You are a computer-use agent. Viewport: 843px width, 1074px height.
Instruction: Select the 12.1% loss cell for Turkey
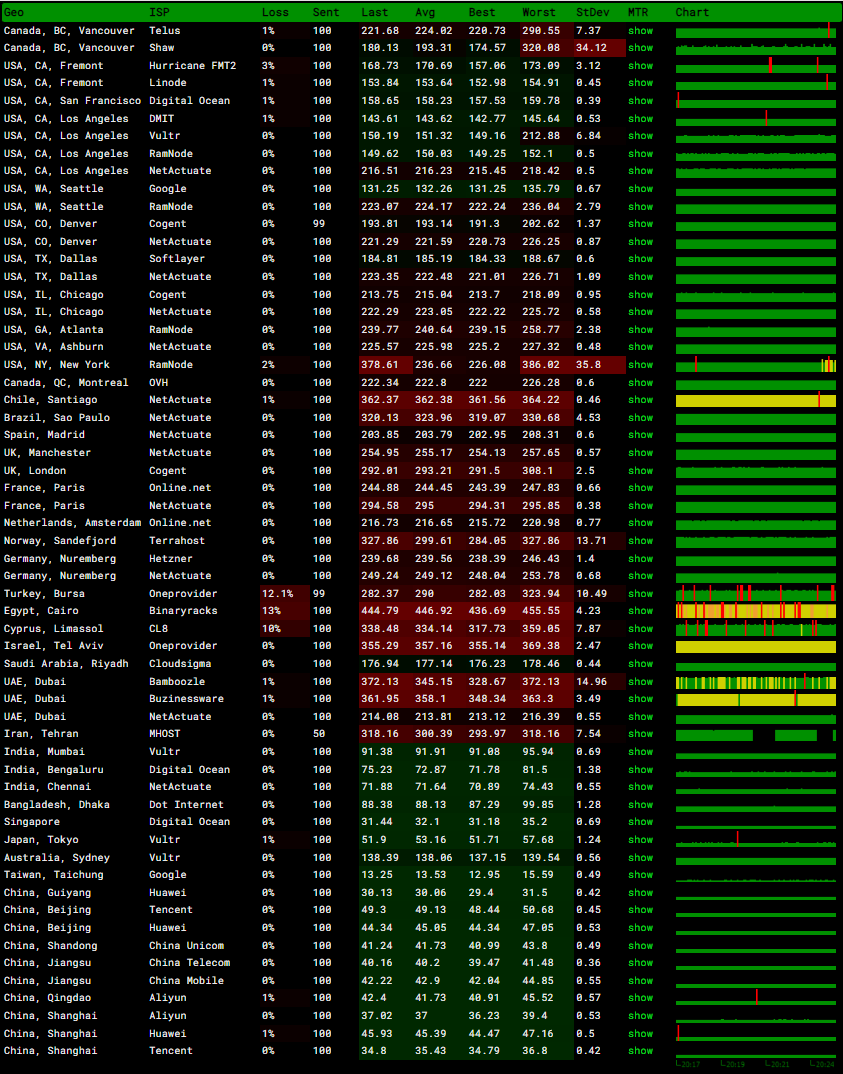[277, 594]
